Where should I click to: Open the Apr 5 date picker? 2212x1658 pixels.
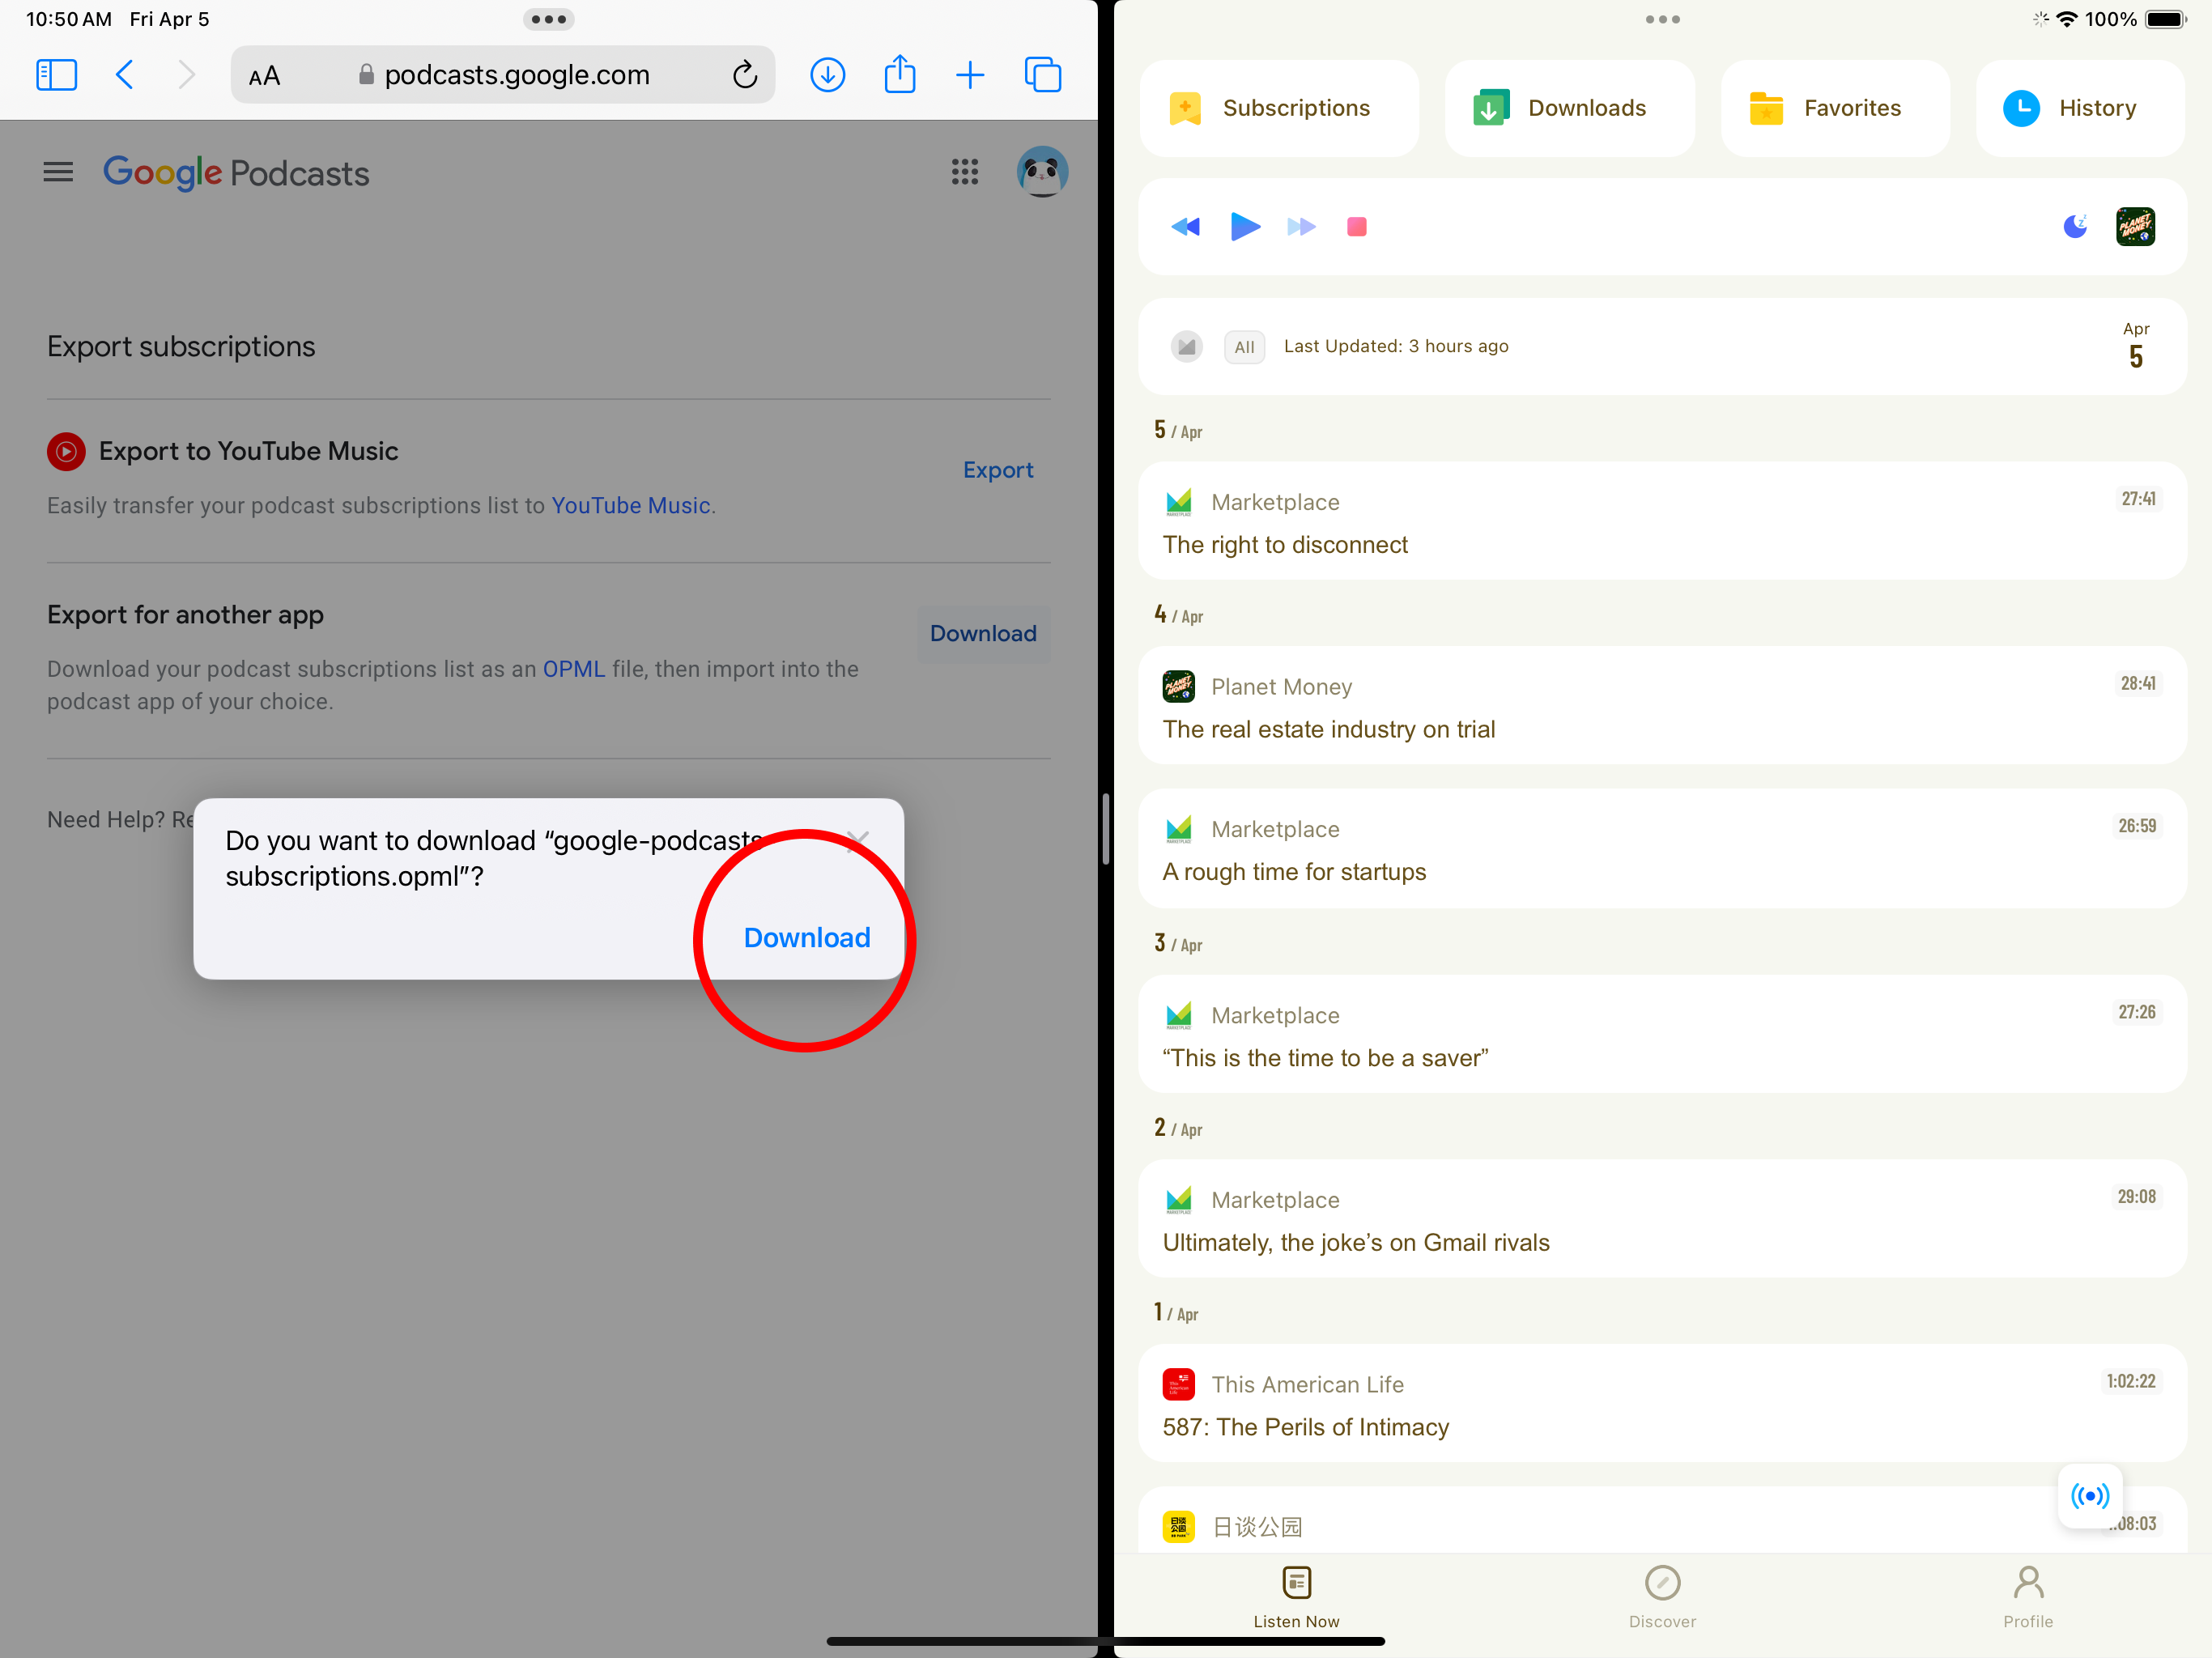coord(2135,346)
